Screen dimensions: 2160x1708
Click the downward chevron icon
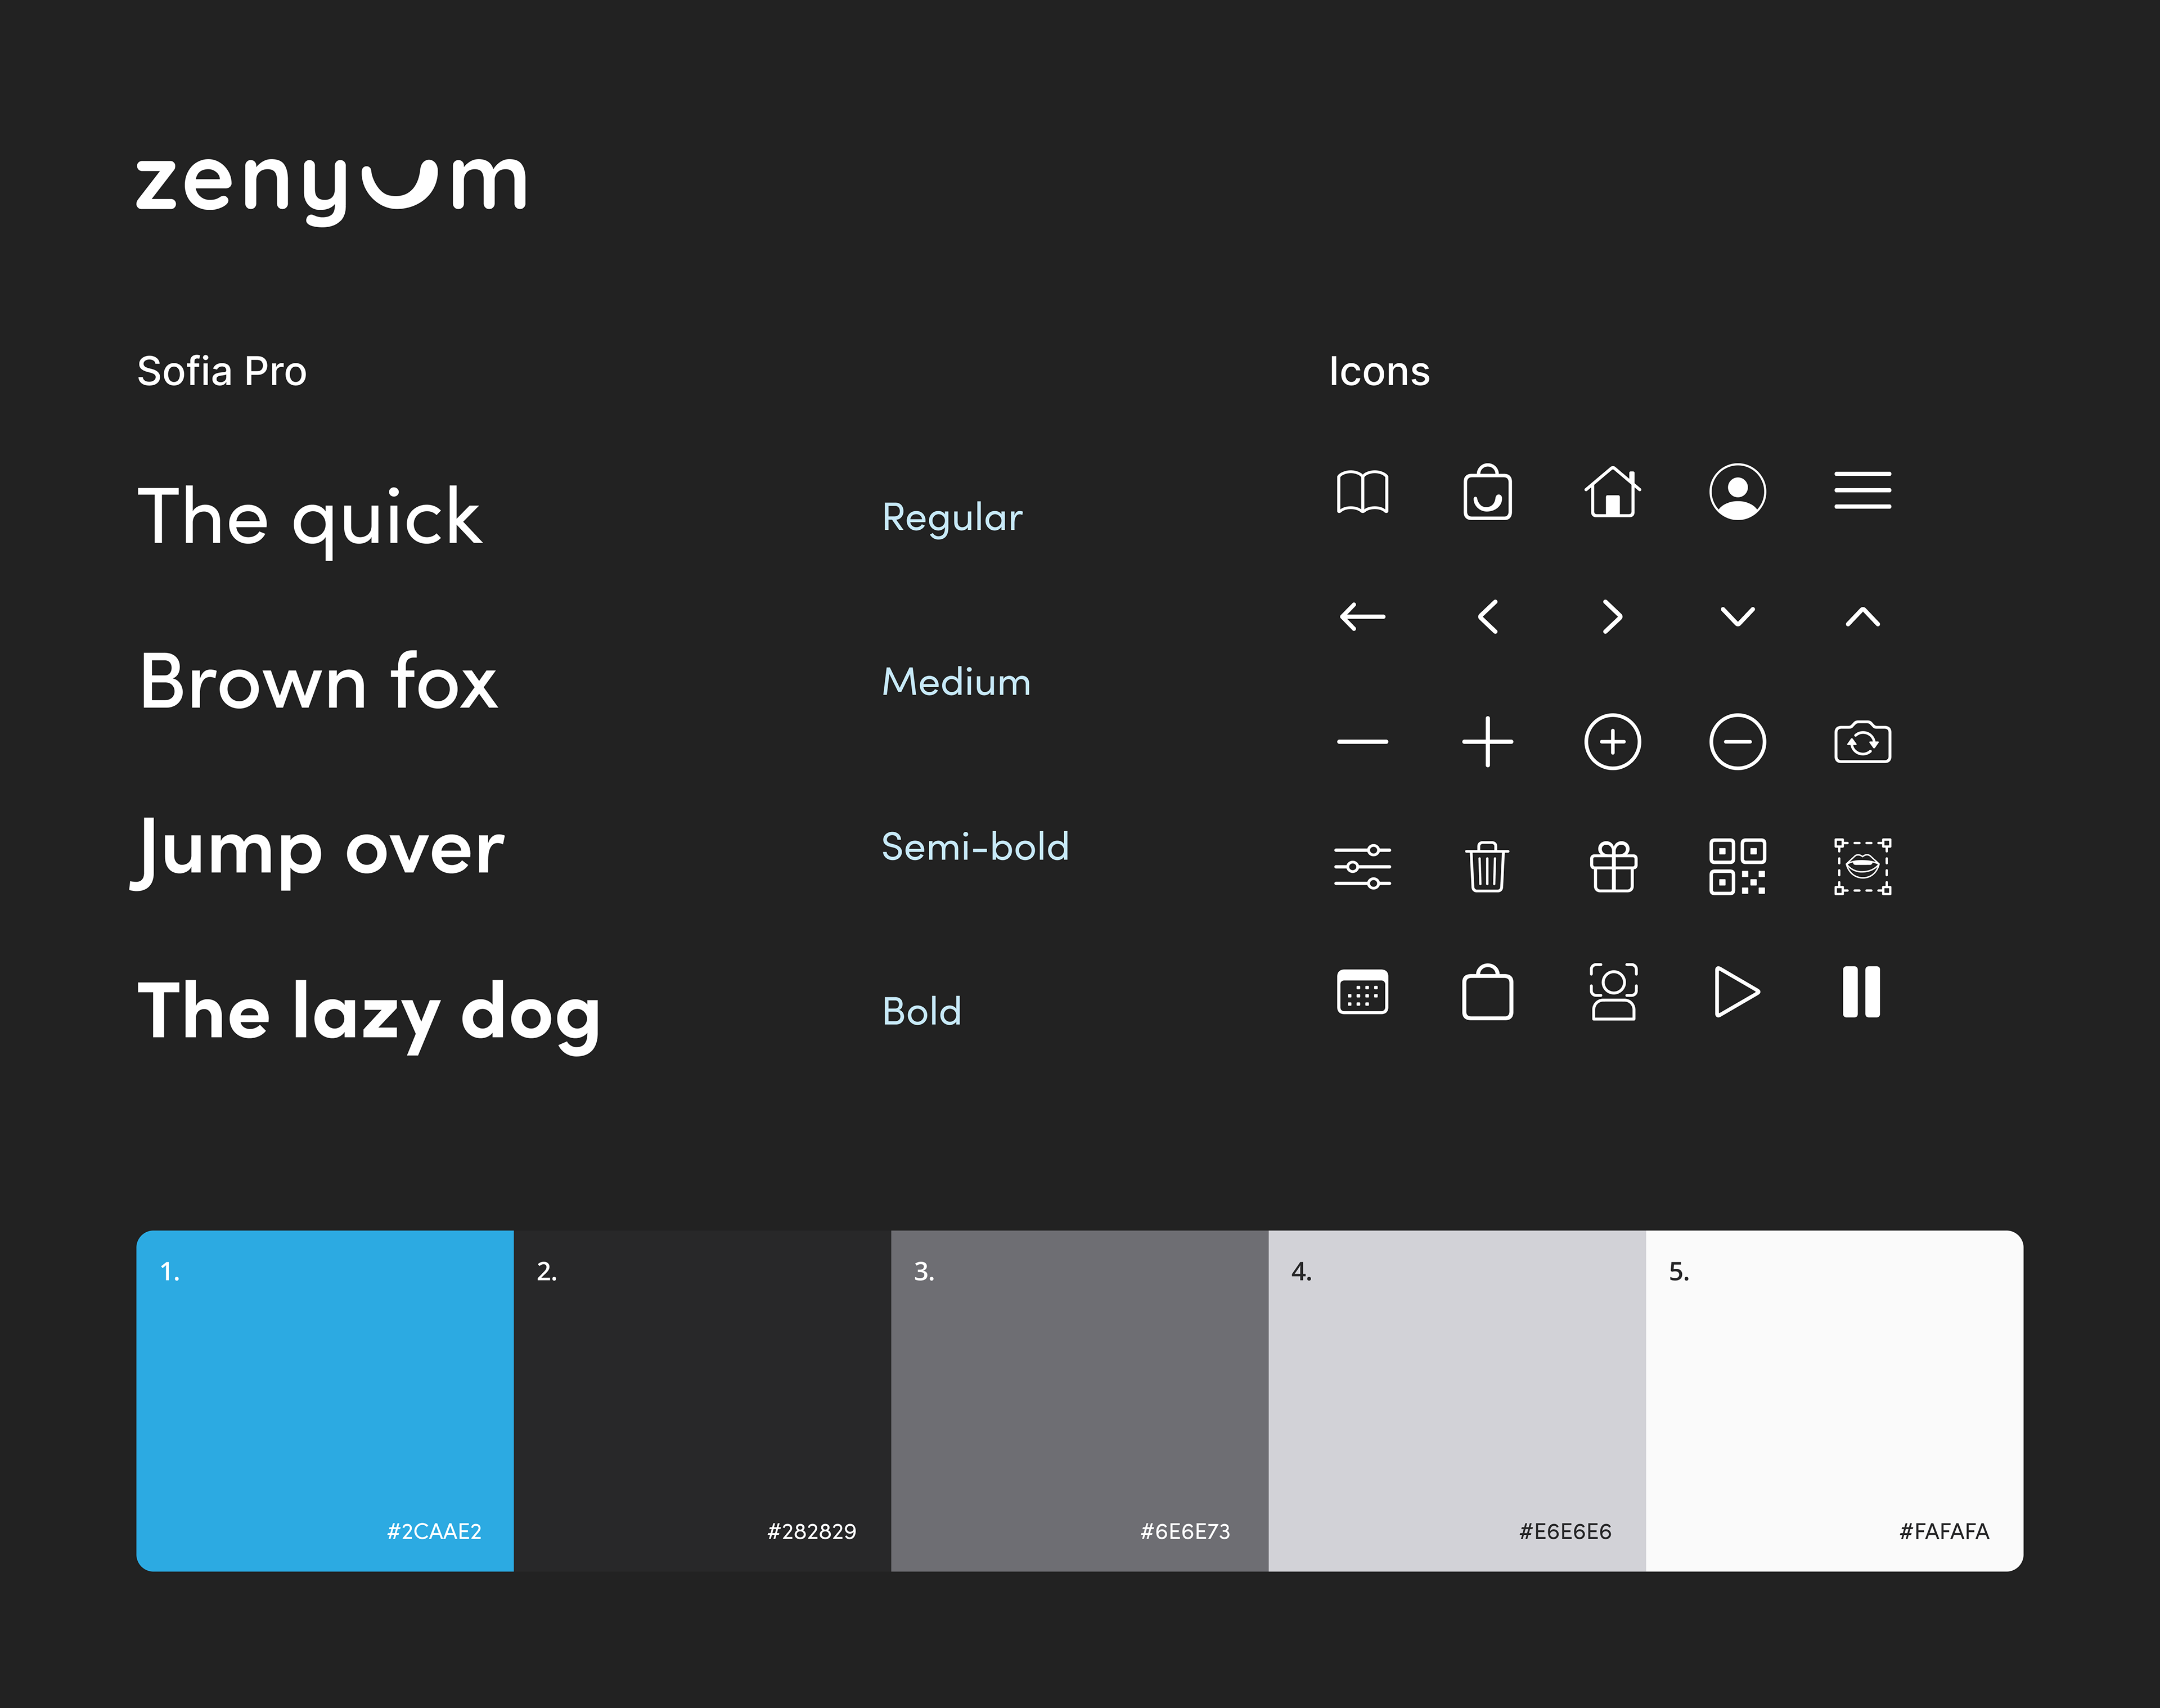(x=1737, y=617)
